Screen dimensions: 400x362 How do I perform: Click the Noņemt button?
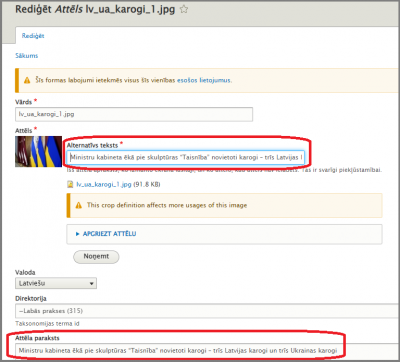pos(96,257)
